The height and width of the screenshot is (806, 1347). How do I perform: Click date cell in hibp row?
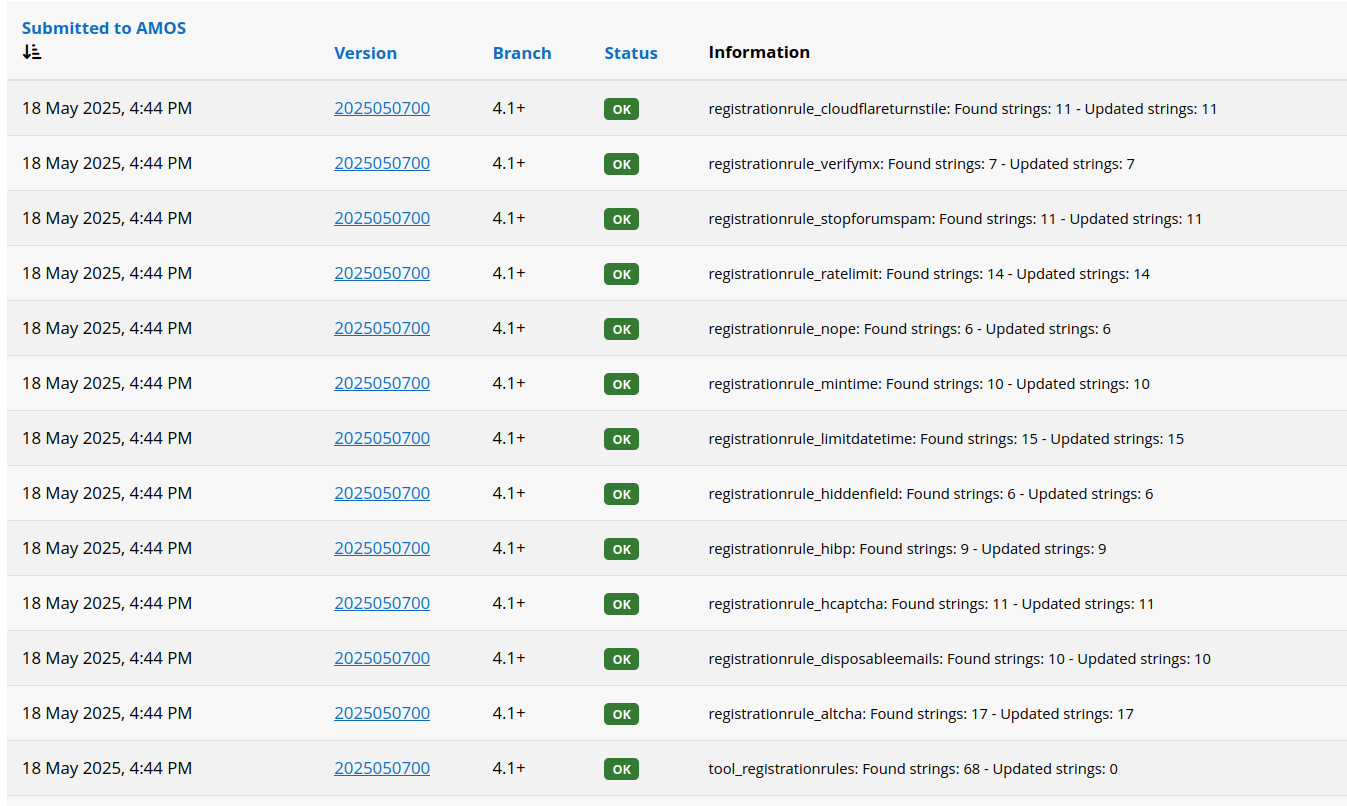107,548
